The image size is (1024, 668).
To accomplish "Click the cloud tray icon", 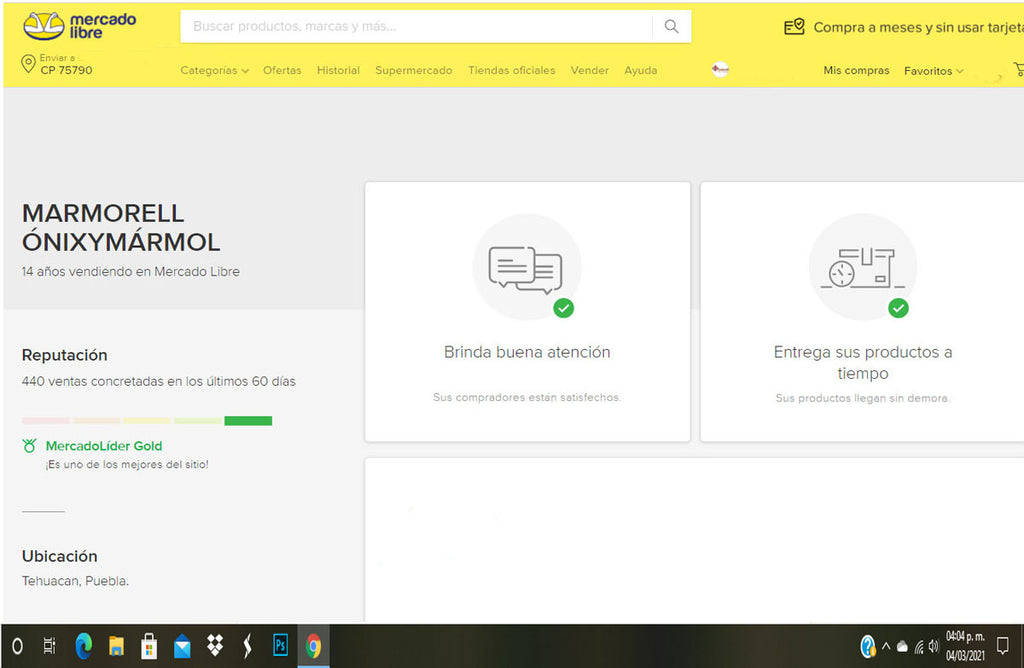I will tap(903, 647).
